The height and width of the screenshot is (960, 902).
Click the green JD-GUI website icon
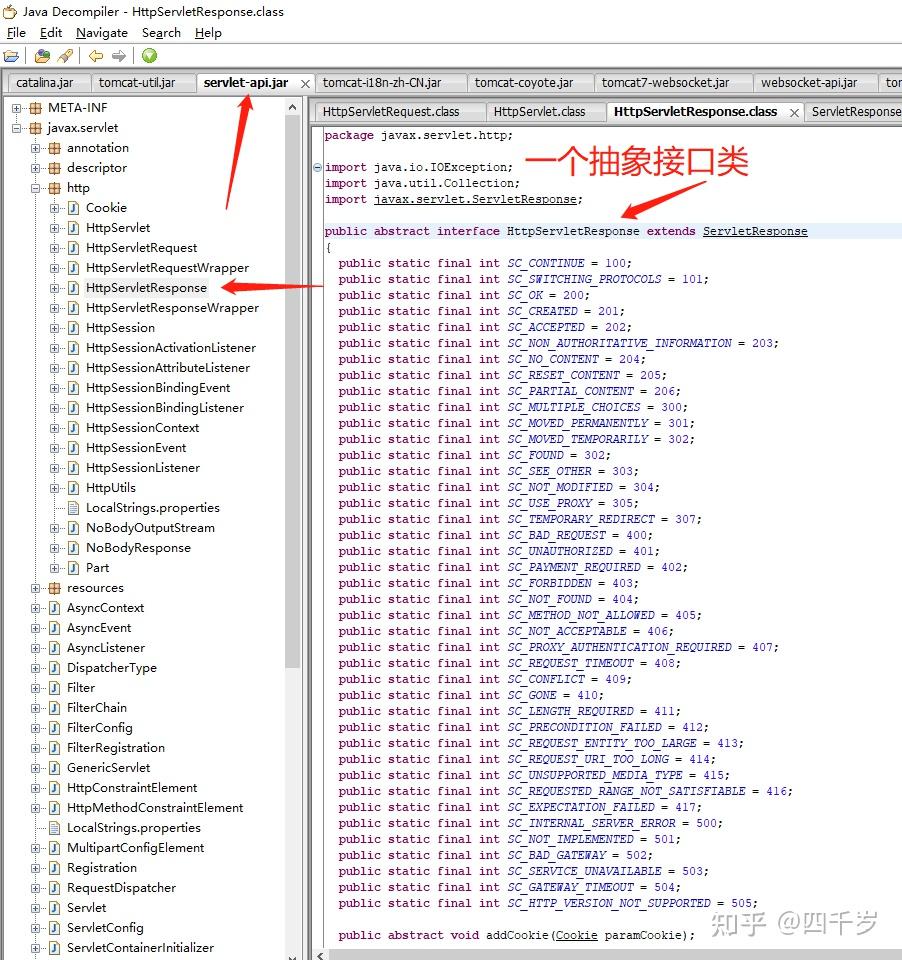(x=149, y=56)
